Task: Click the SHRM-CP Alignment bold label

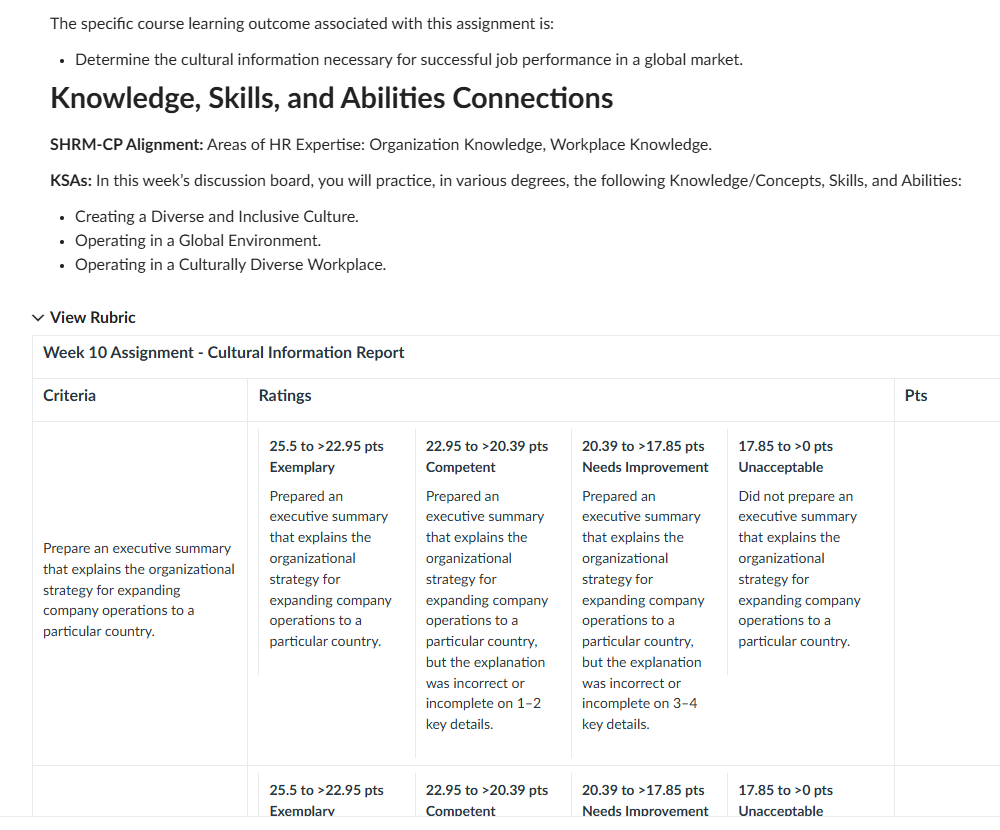Action: (127, 145)
